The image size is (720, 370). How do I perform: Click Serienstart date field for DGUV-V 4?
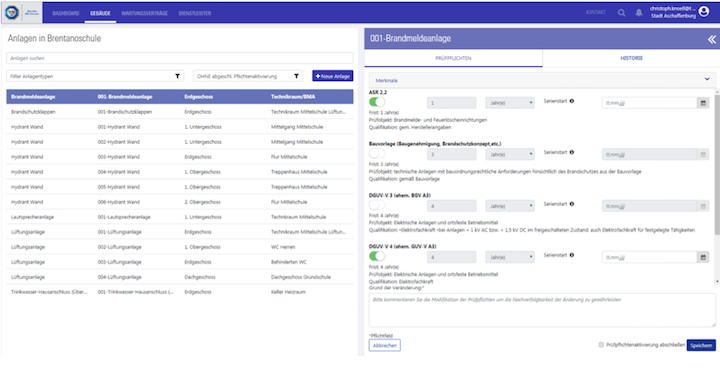(x=650, y=258)
